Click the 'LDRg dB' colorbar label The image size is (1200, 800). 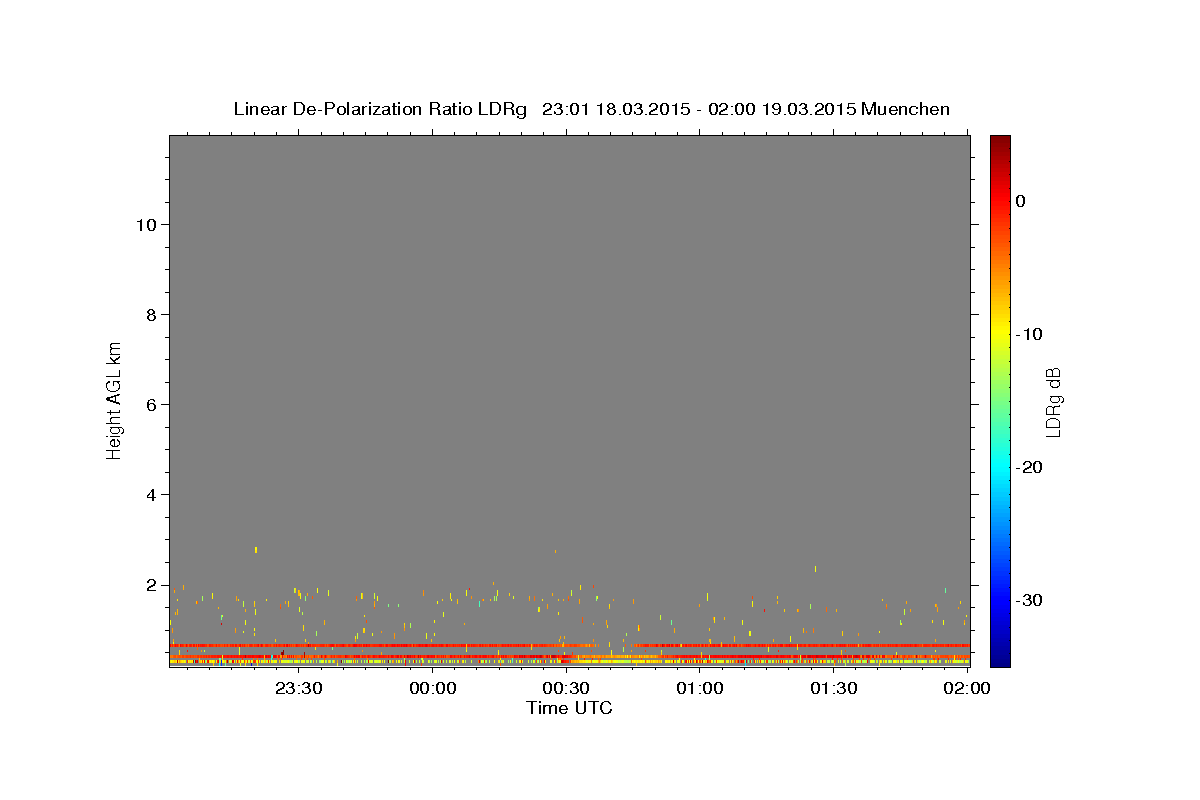1052,402
